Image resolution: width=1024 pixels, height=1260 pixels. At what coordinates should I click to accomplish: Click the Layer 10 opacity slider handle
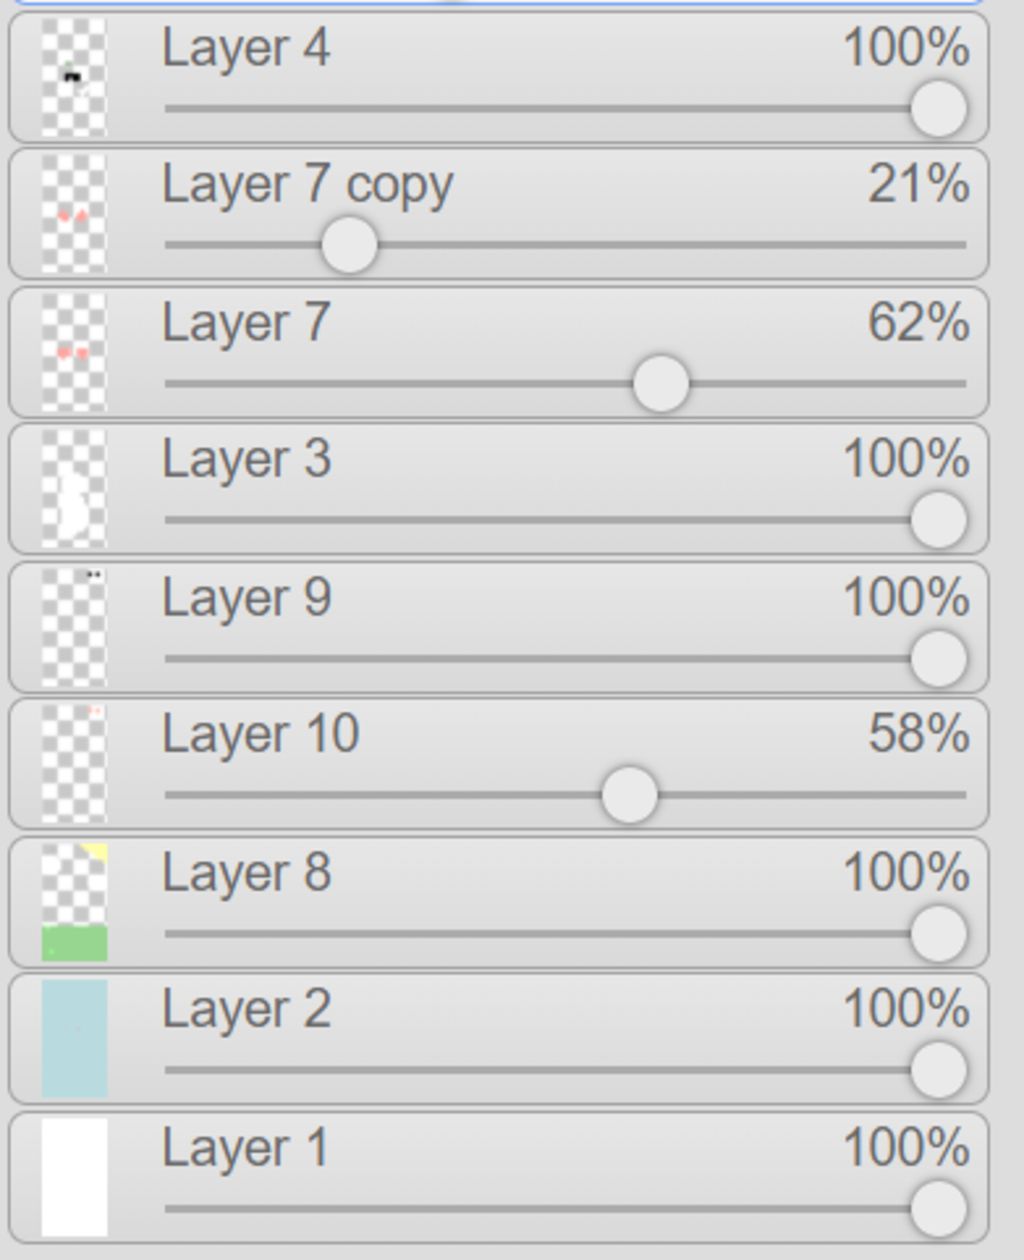click(630, 795)
